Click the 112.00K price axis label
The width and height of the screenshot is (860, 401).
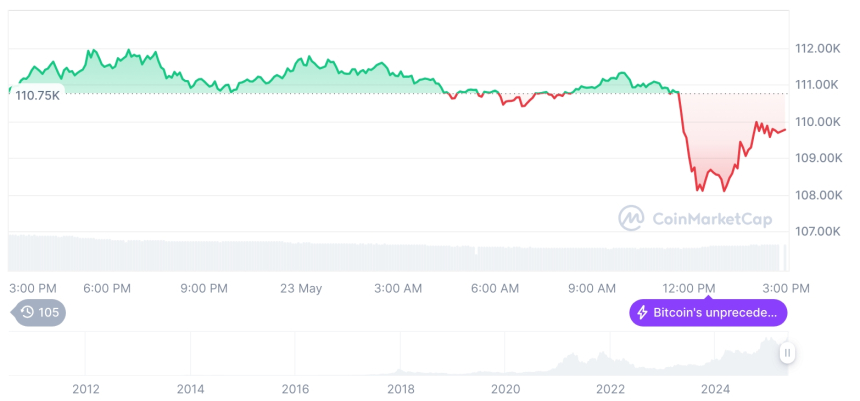coord(815,48)
